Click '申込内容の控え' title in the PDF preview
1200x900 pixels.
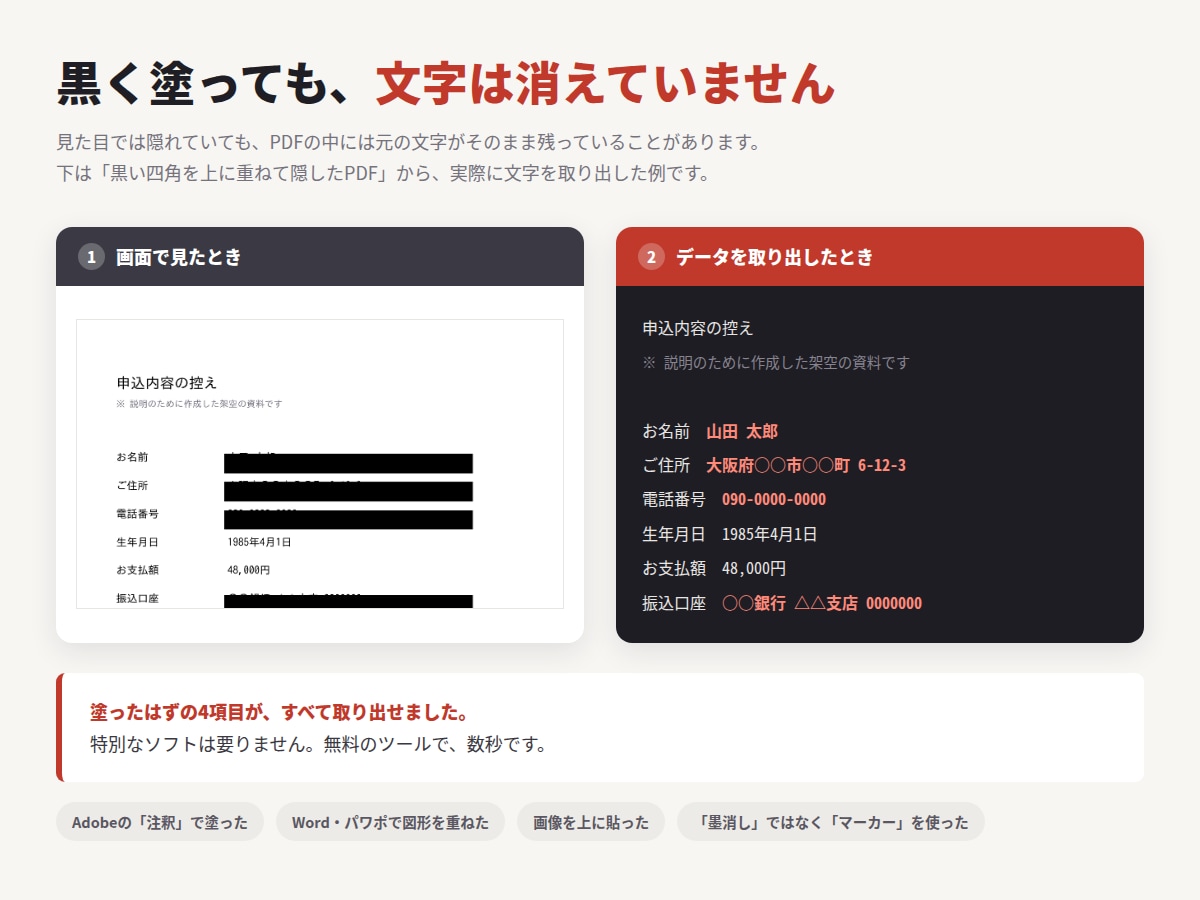pyautogui.click(x=167, y=383)
